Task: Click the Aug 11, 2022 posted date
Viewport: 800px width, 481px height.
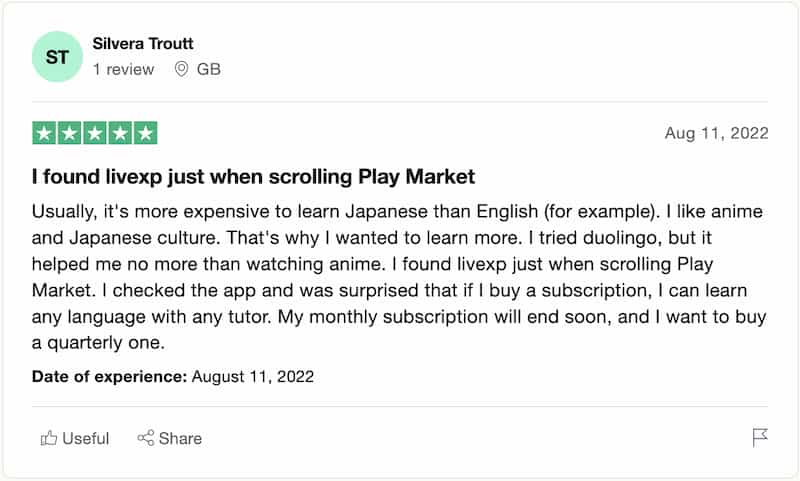Action: pos(716,133)
